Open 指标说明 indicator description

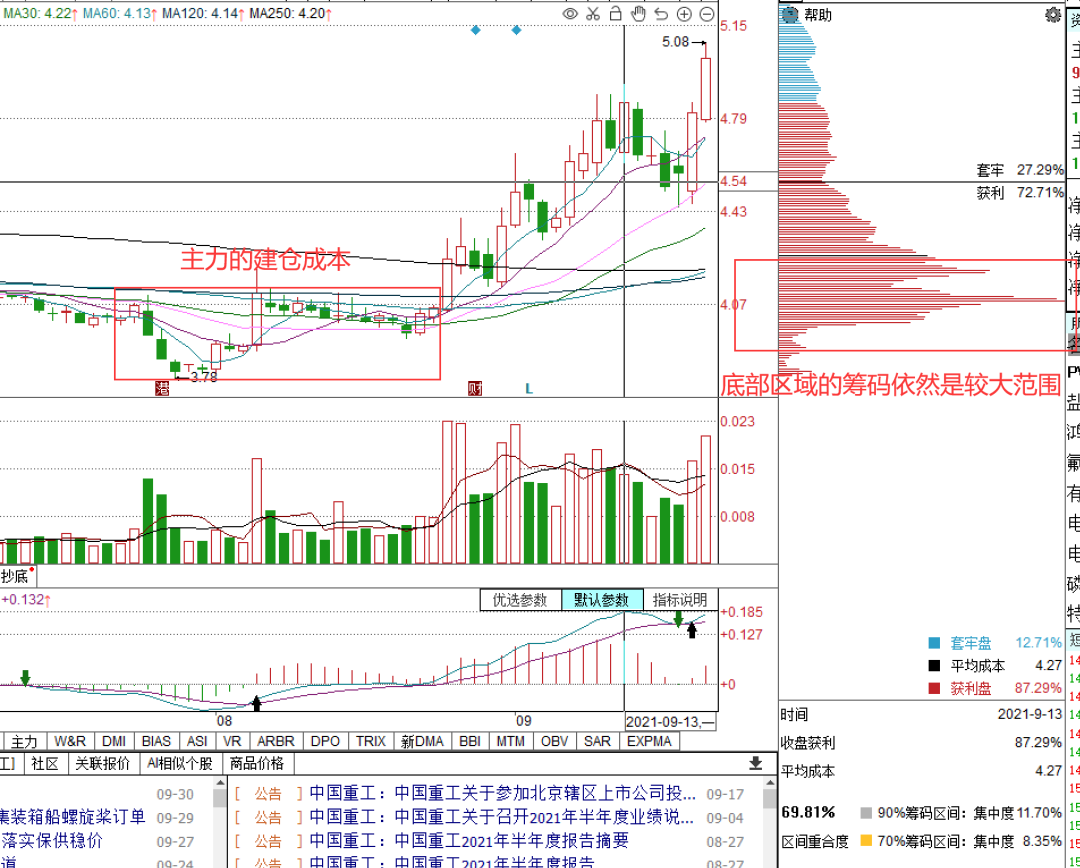pos(679,600)
